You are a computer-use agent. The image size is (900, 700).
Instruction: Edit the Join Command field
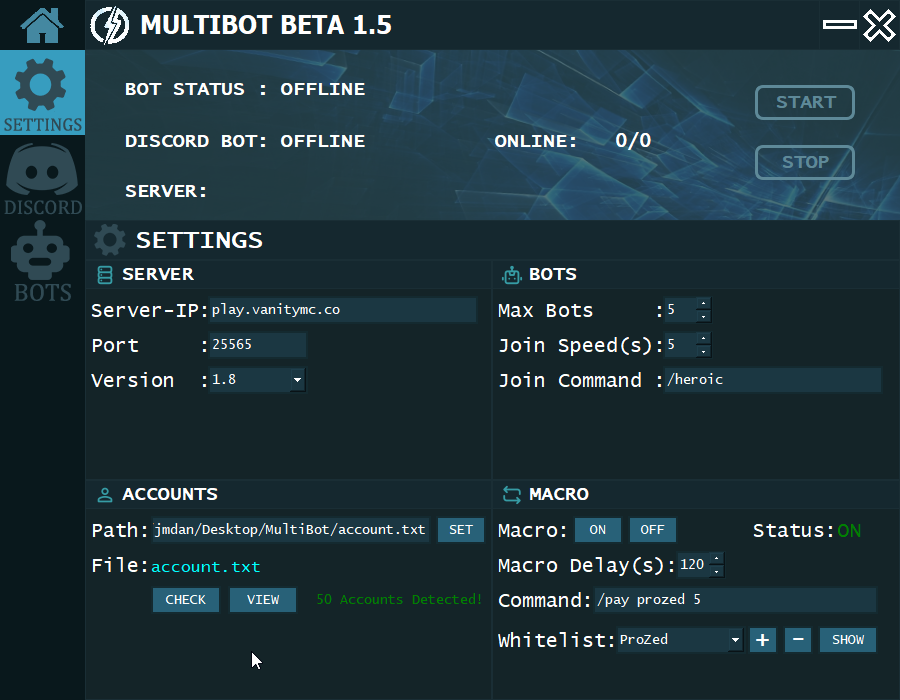click(773, 380)
